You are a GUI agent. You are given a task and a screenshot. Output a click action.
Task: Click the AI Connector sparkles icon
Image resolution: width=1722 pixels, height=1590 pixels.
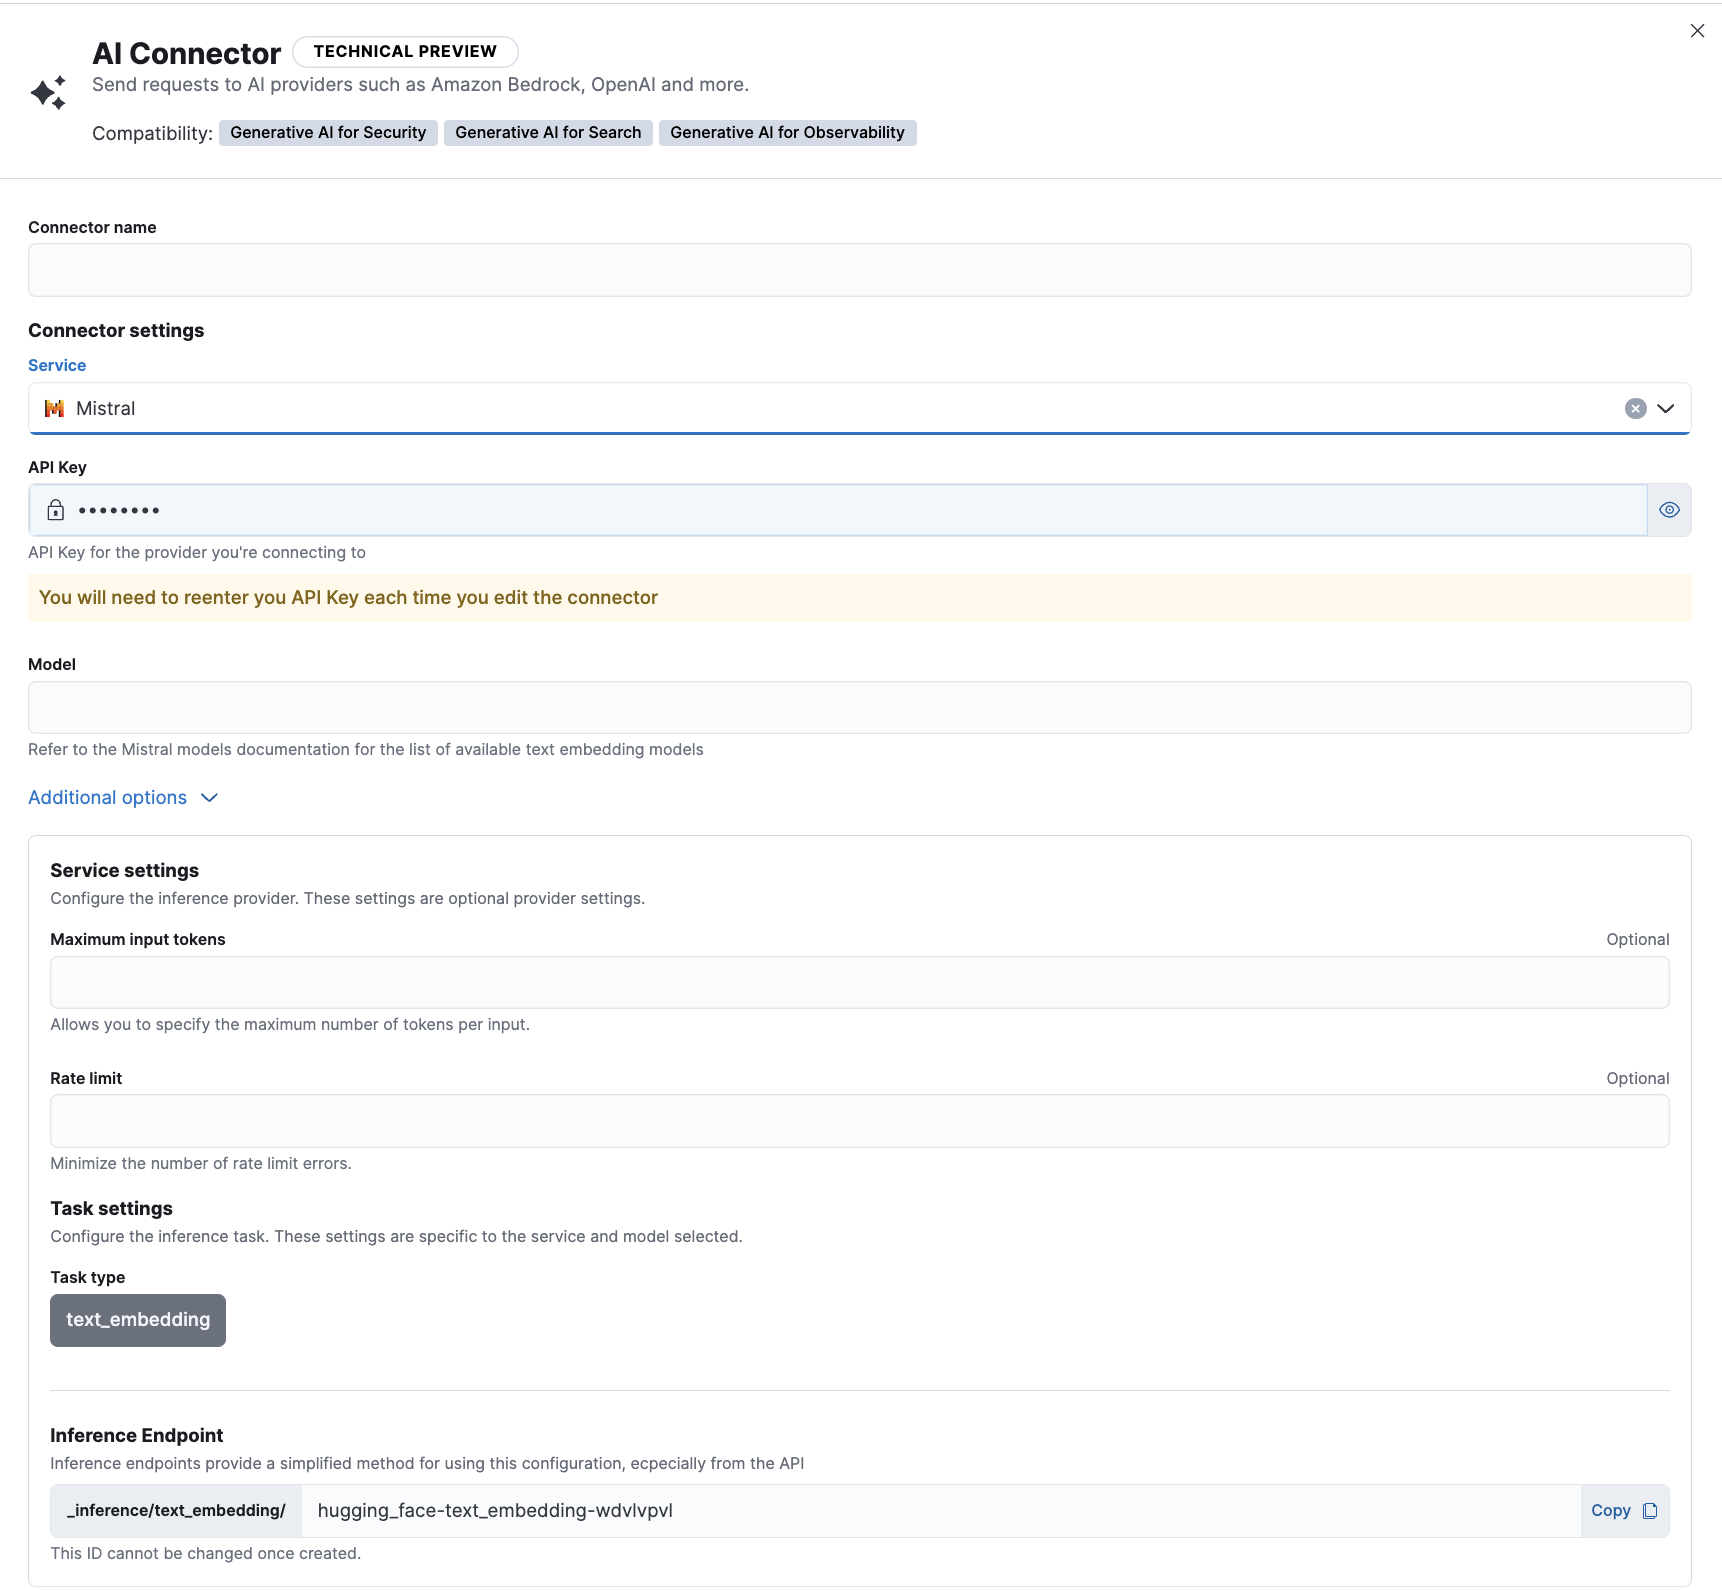coord(48,93)
